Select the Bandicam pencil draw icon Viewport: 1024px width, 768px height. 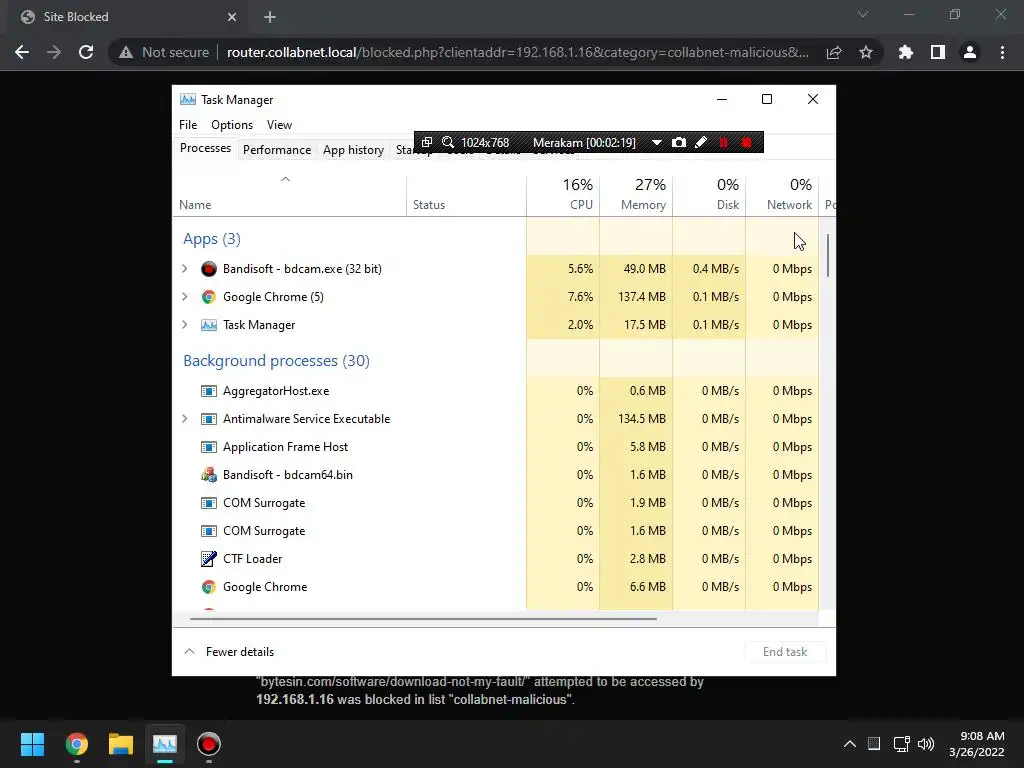coord(701,142)
